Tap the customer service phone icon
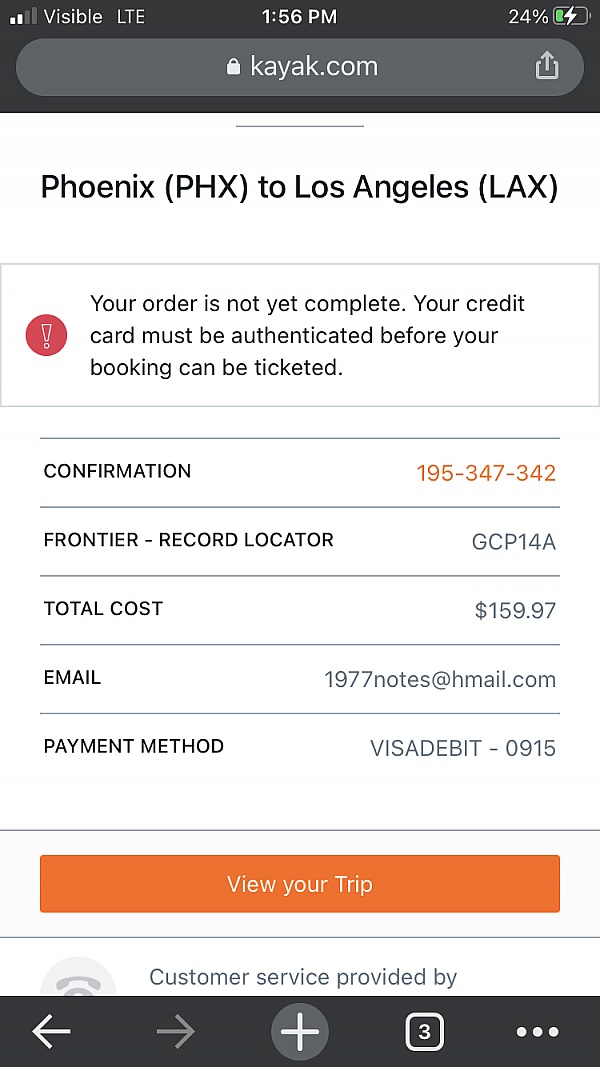This screenshot has width=600, height=1067. point(78,981)
